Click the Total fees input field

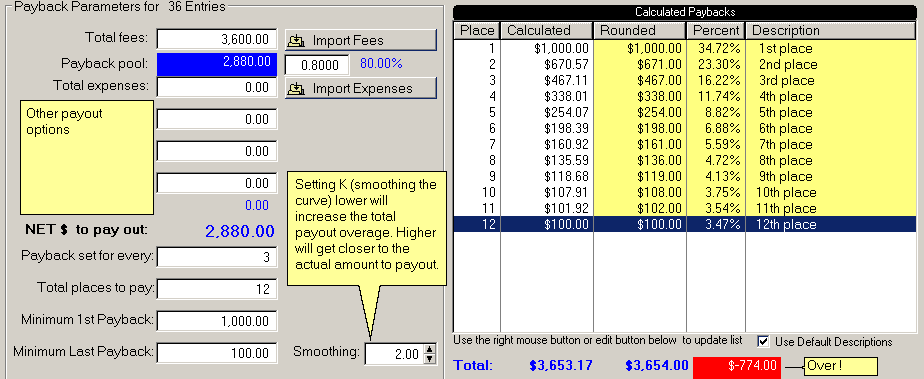(216, 39)
